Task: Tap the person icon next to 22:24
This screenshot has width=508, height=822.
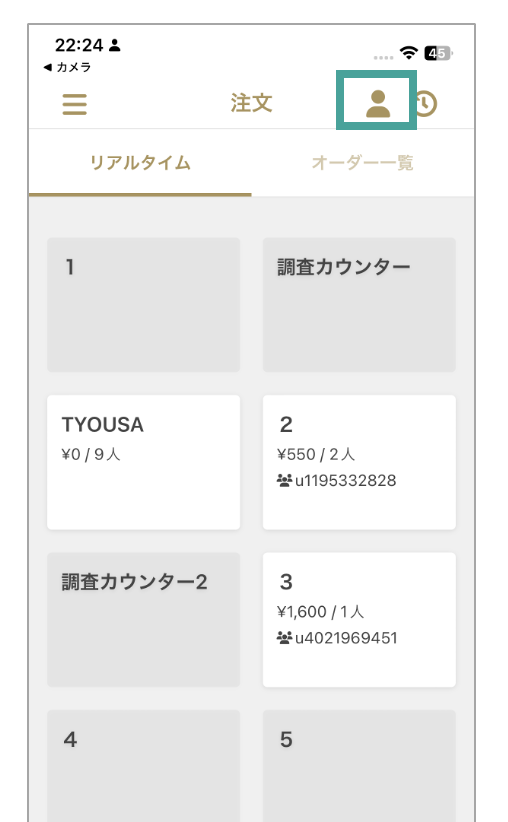Action: coord(115,46)
